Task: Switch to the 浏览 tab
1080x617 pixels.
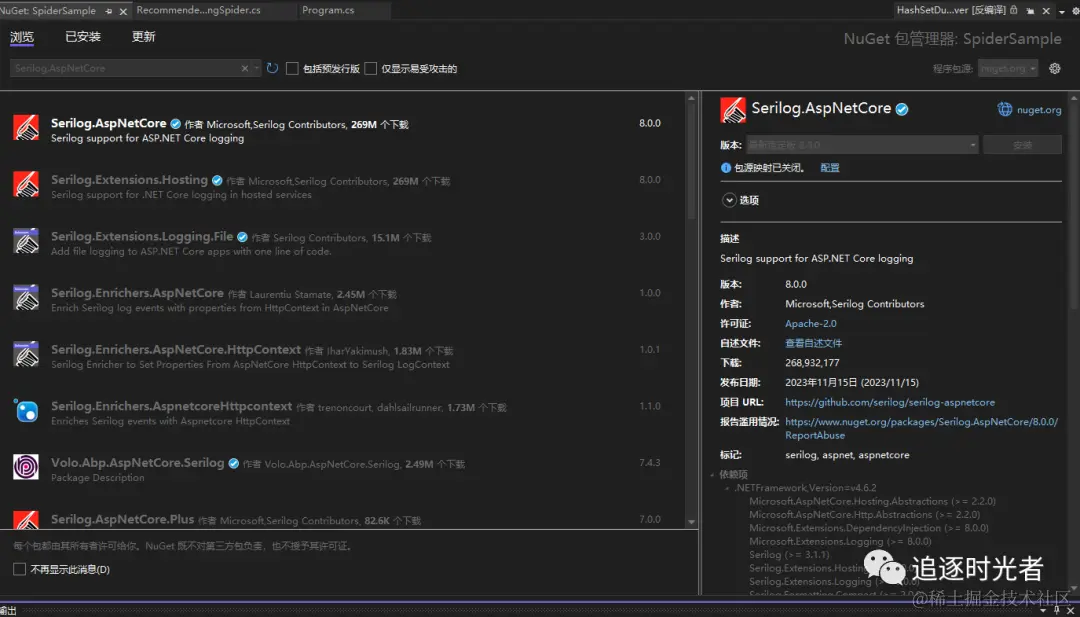Action: coord(22,36)
